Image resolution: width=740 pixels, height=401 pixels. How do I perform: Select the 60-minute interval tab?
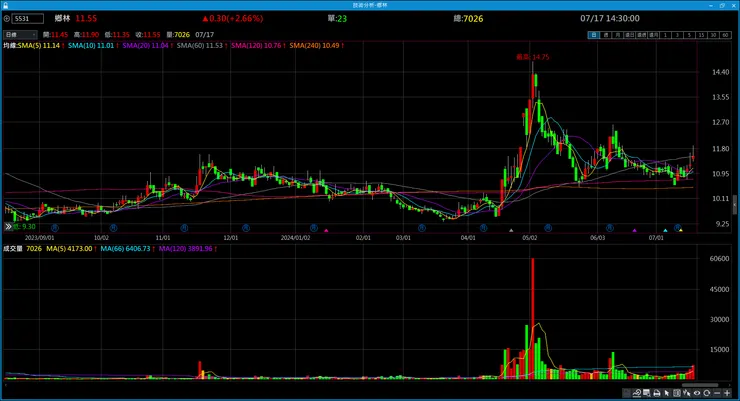(x=725, y=35)
